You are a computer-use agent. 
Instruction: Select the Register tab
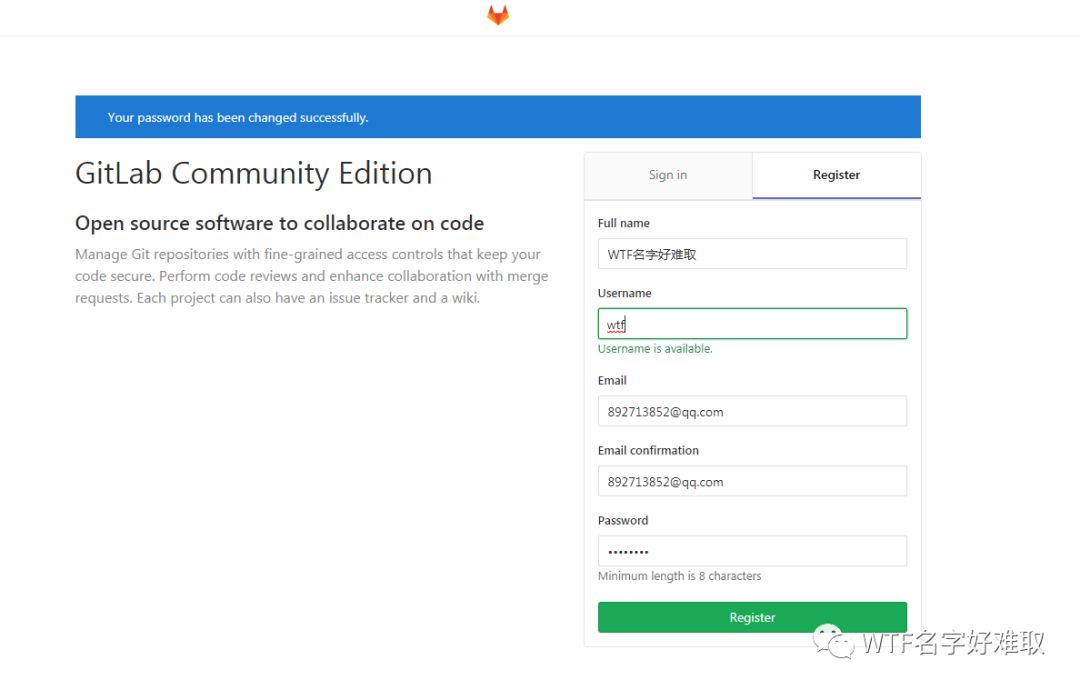pos(836,176)
